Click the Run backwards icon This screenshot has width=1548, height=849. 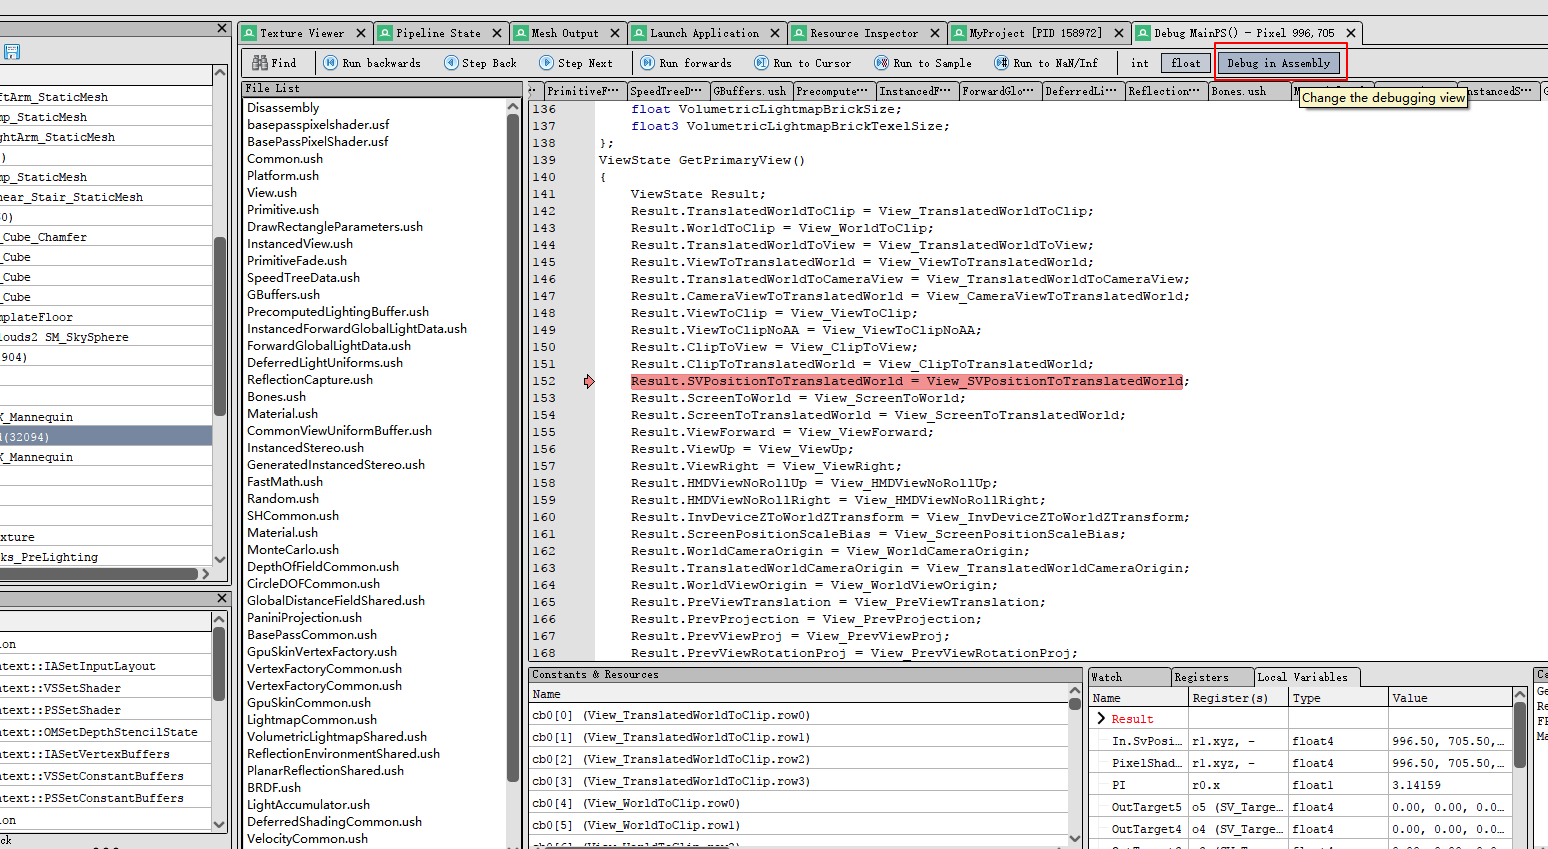[x=330, y=62]
